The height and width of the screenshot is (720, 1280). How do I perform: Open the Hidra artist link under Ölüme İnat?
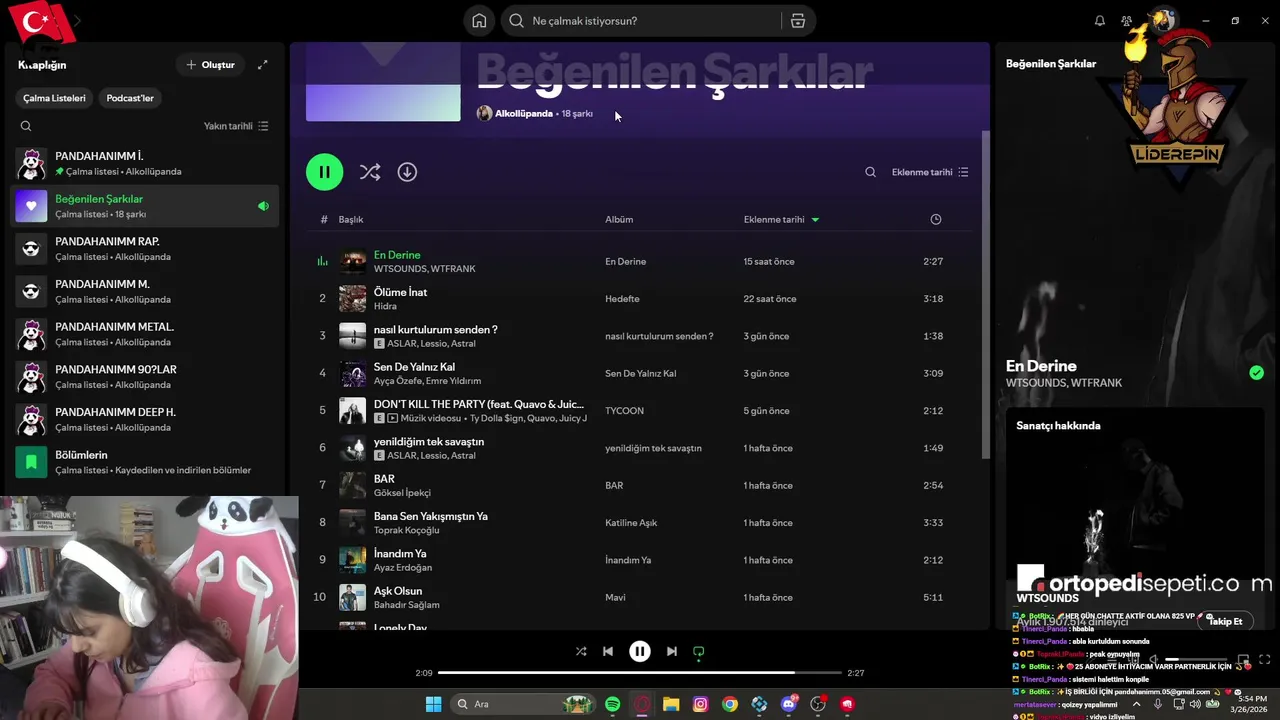point(385,306)
